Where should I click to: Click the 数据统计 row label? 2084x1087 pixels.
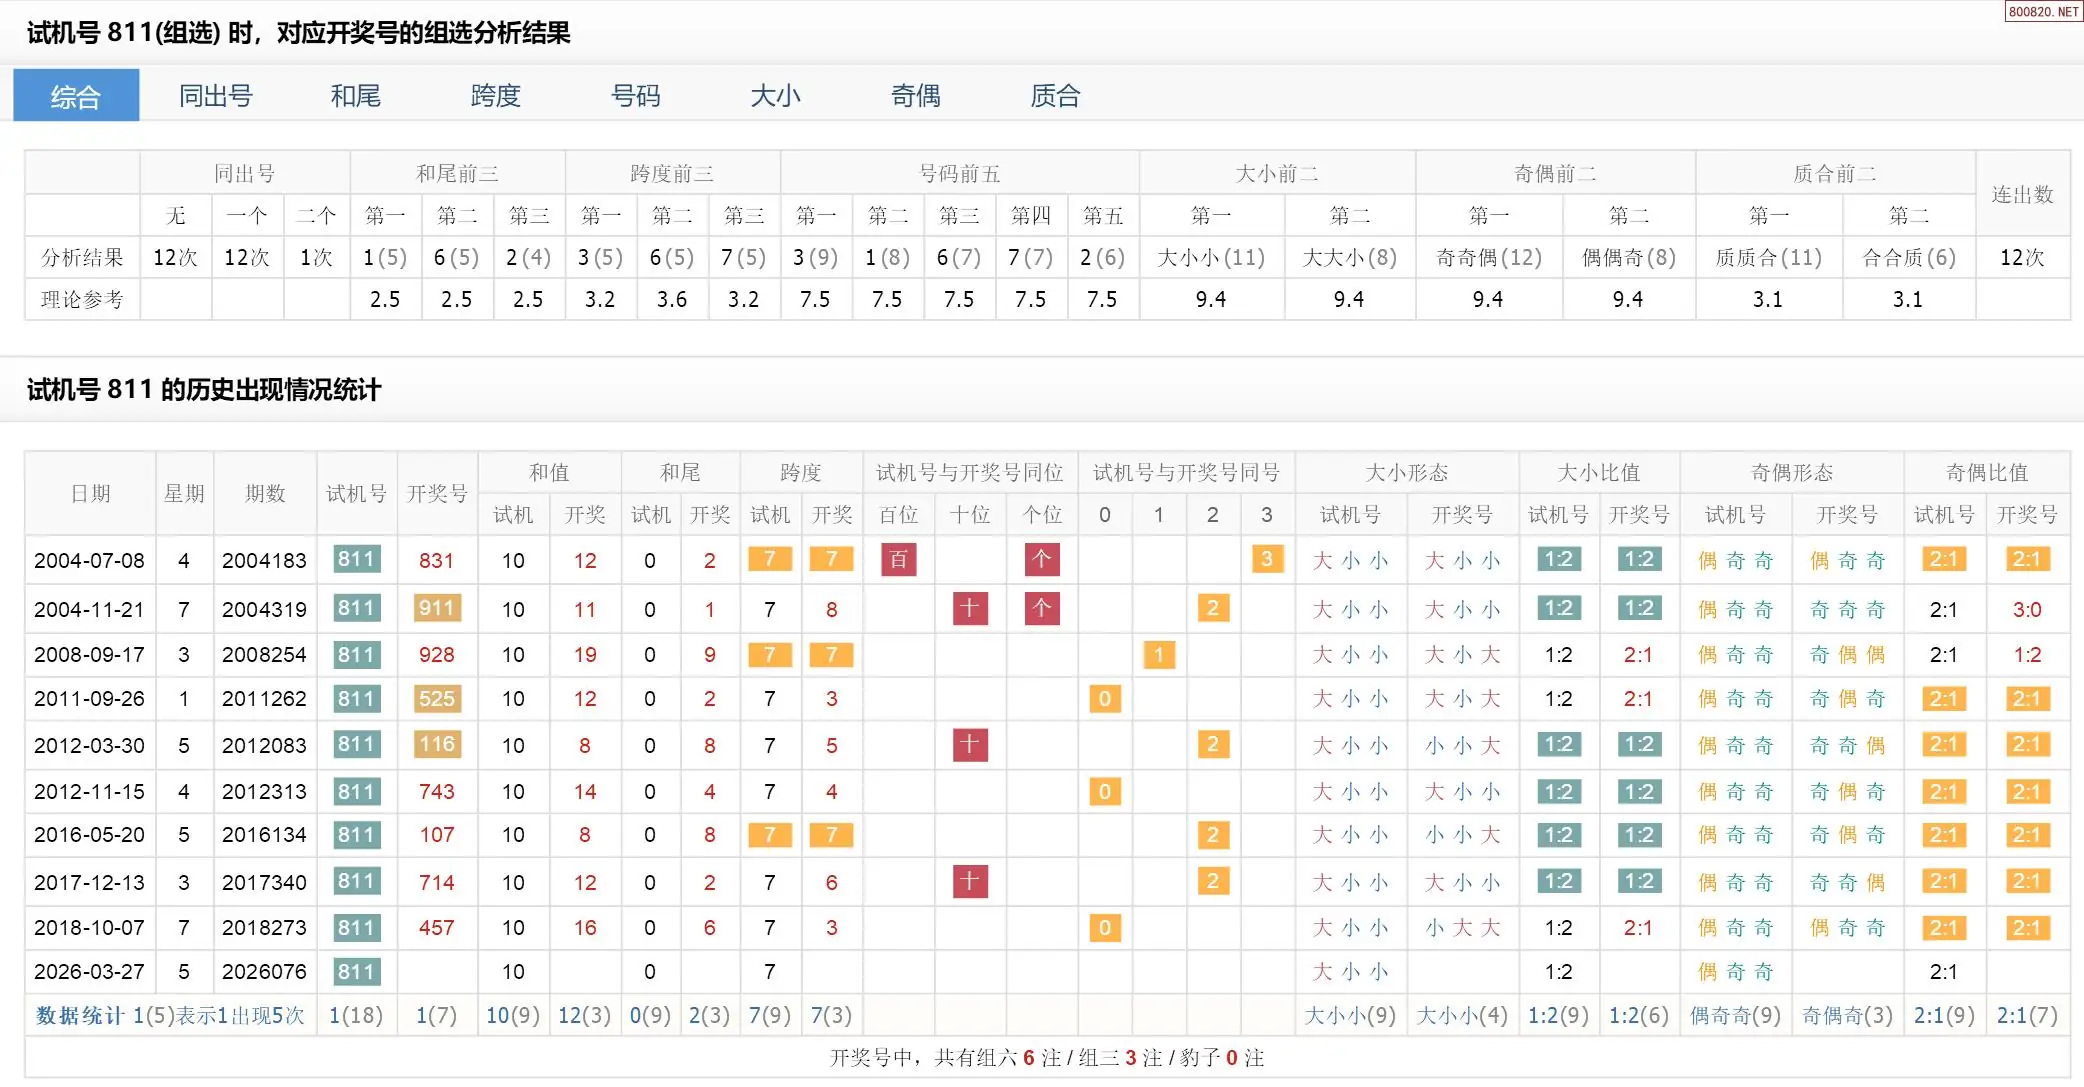[80, 1016]
